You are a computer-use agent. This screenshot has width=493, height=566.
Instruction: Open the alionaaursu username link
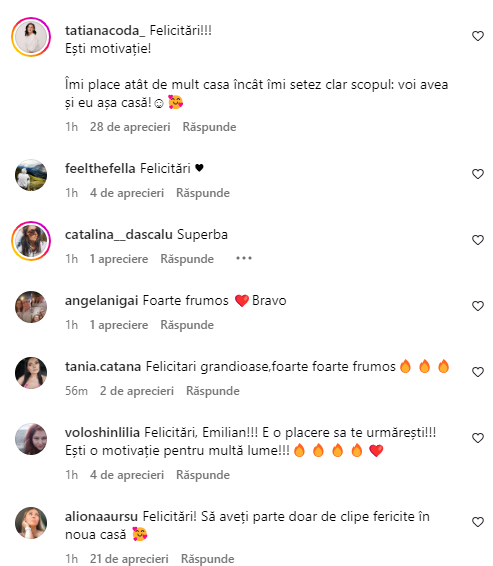[x=101, y=516]
